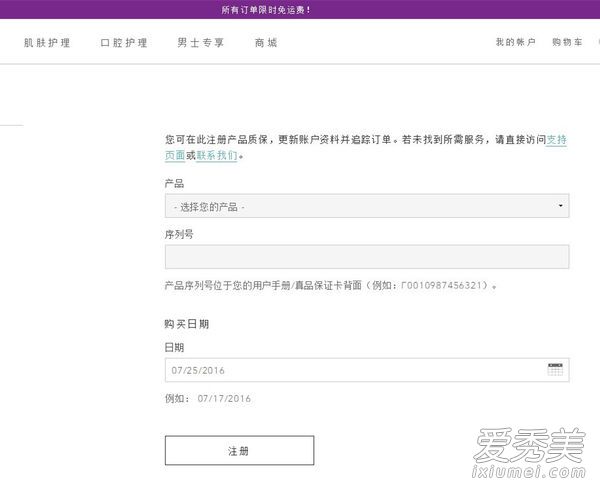Click the 购买日期 section heading
600x492 pixels.
[187, 324]
